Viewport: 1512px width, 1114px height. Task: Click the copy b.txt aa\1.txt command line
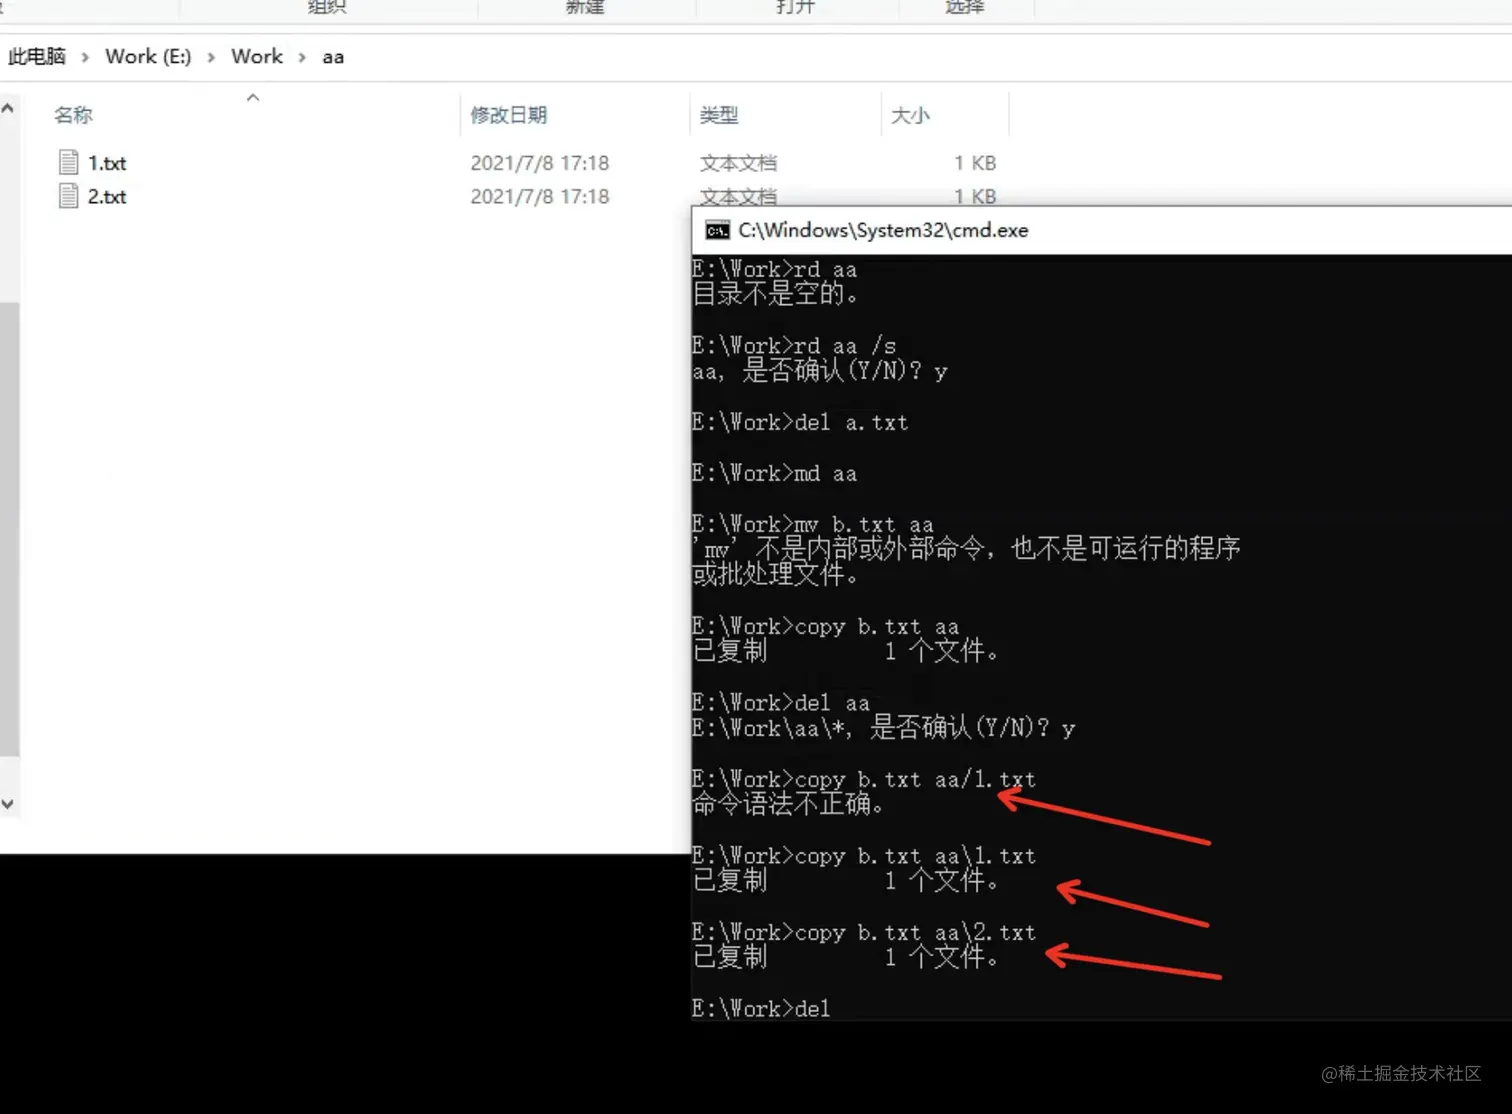coord(864,856)
